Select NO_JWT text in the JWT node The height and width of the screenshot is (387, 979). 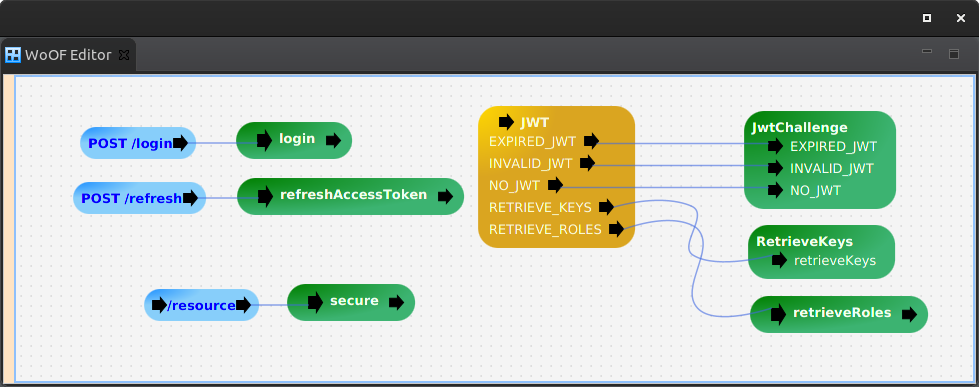(514, 185)
